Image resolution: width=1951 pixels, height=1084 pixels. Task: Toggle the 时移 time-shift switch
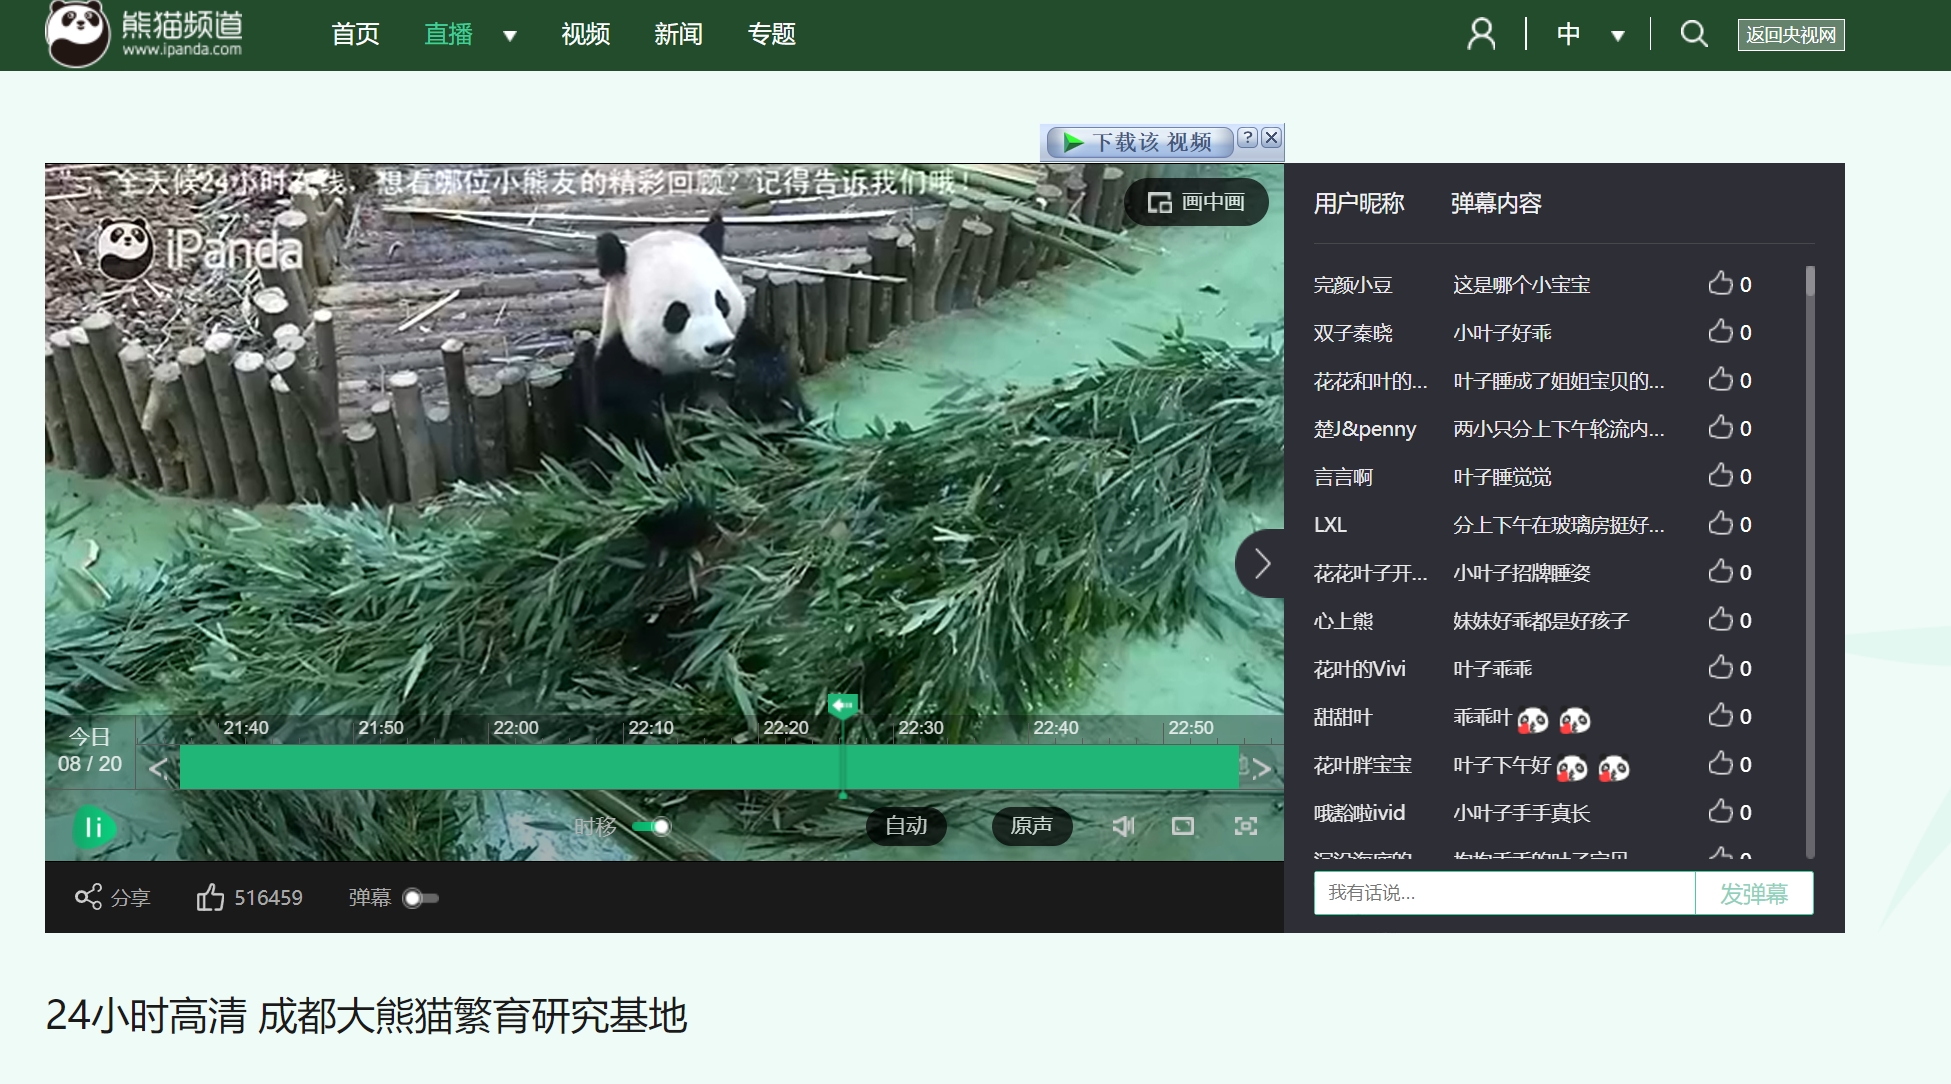[652, 827]
